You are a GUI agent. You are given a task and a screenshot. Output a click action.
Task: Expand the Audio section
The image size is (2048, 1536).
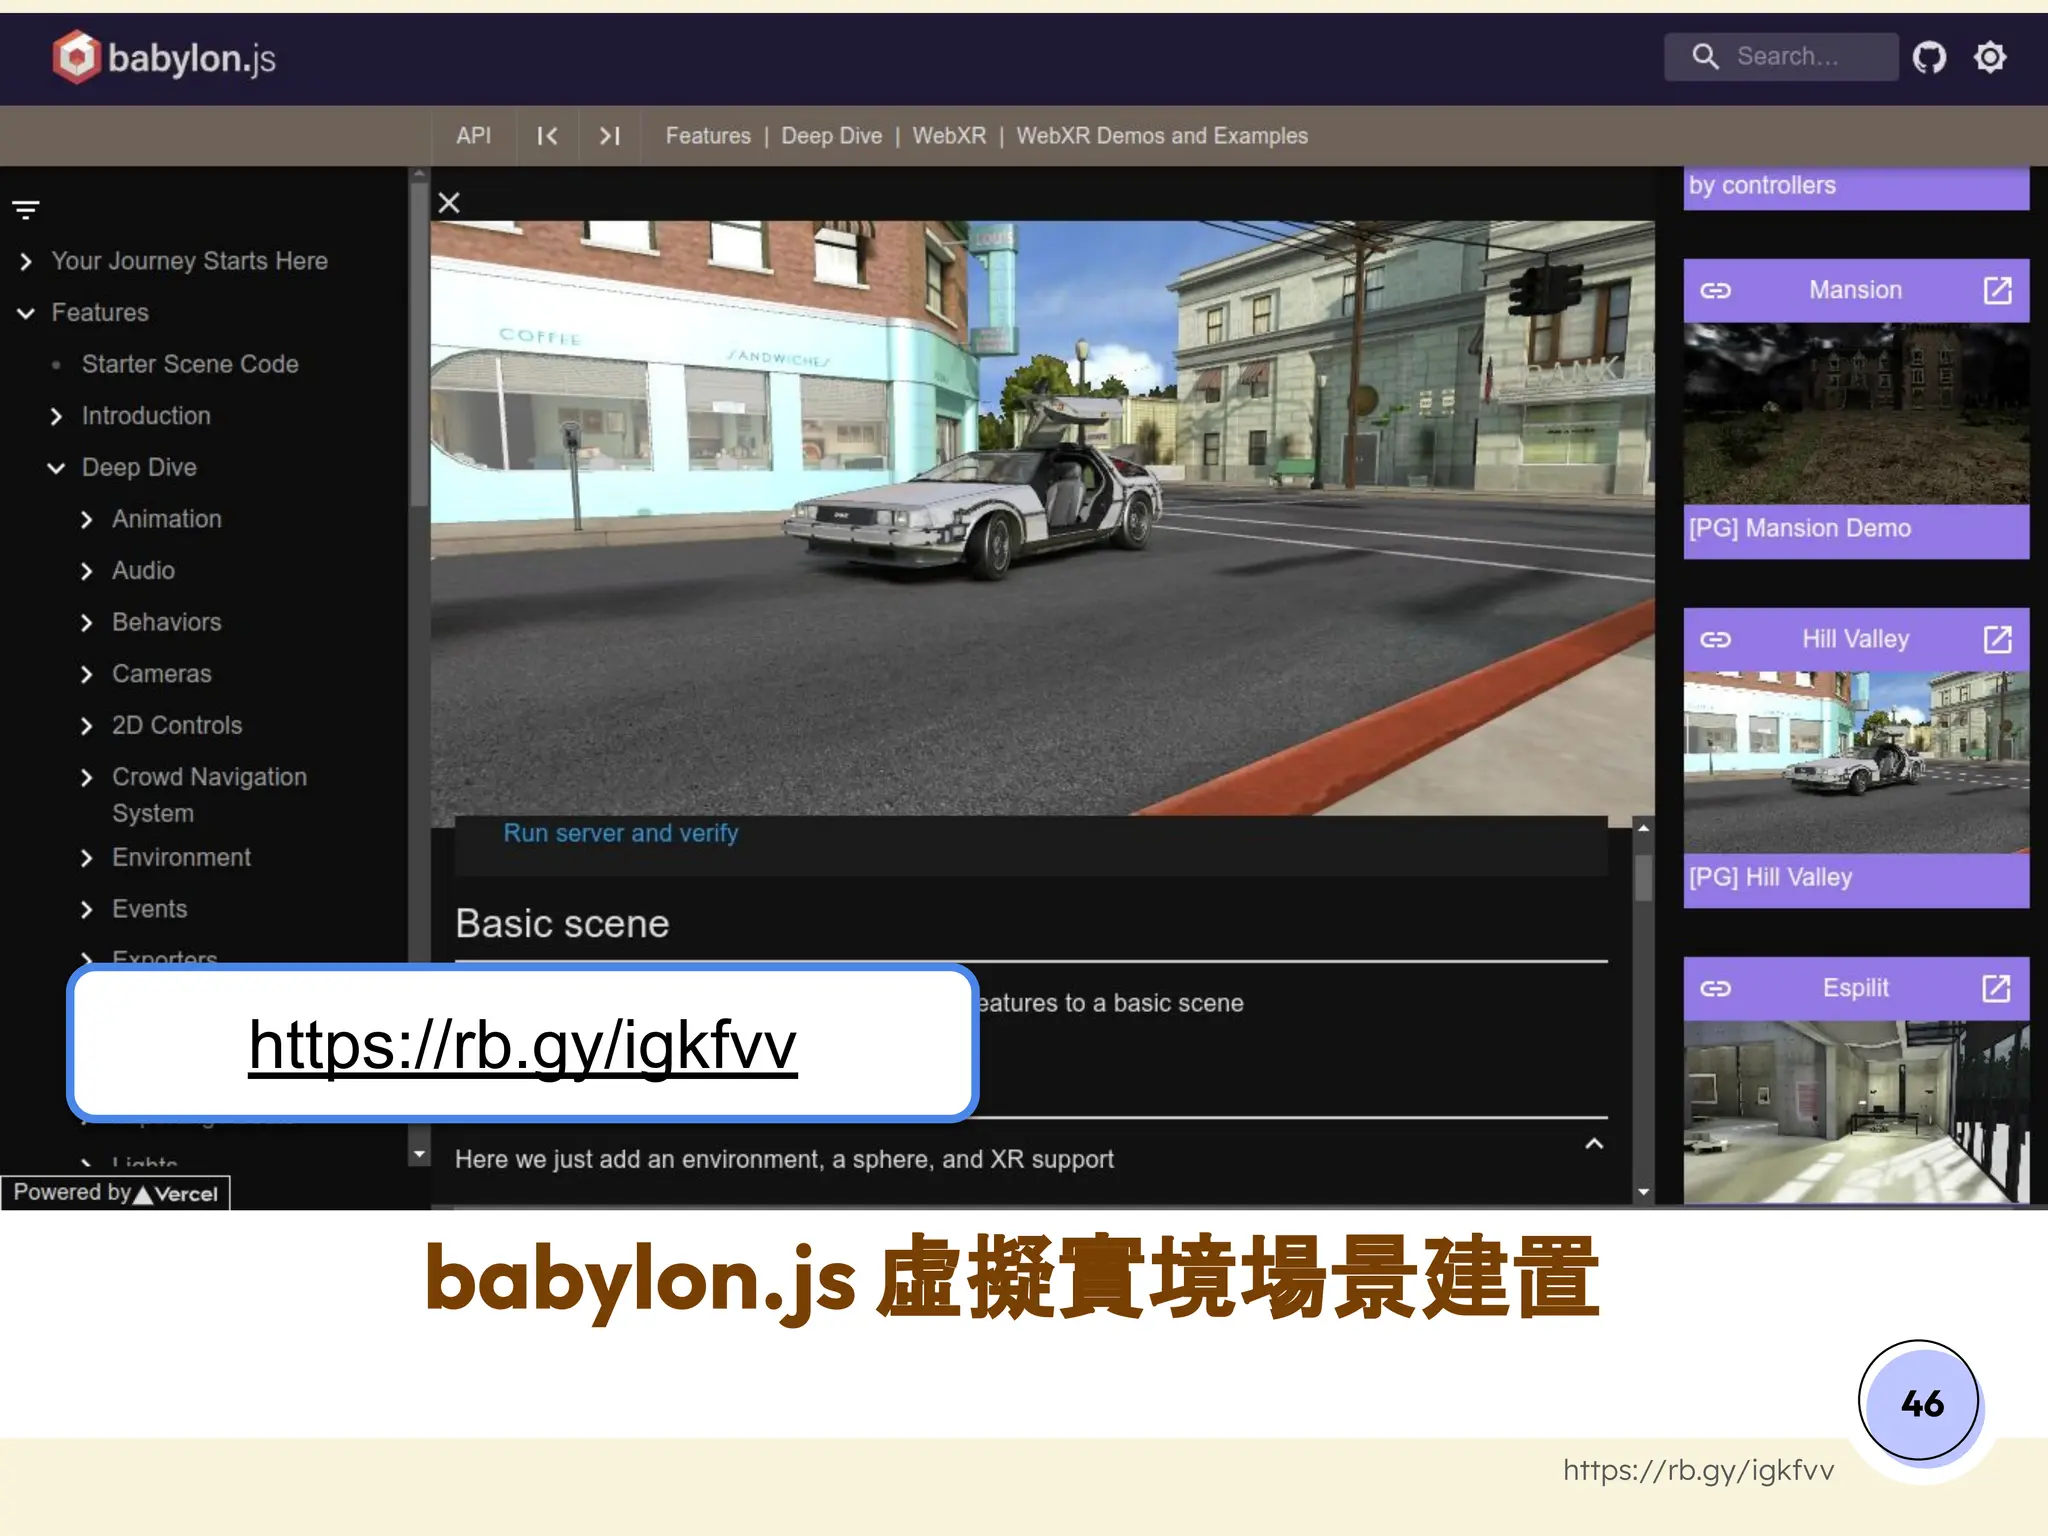tap(86, 571)
